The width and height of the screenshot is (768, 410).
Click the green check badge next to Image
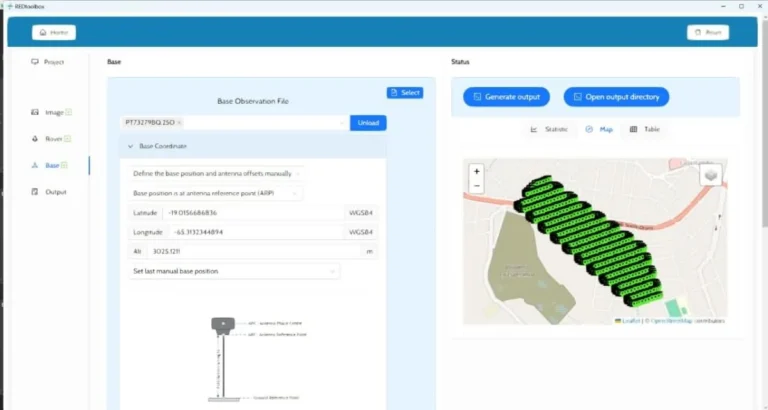69,112
